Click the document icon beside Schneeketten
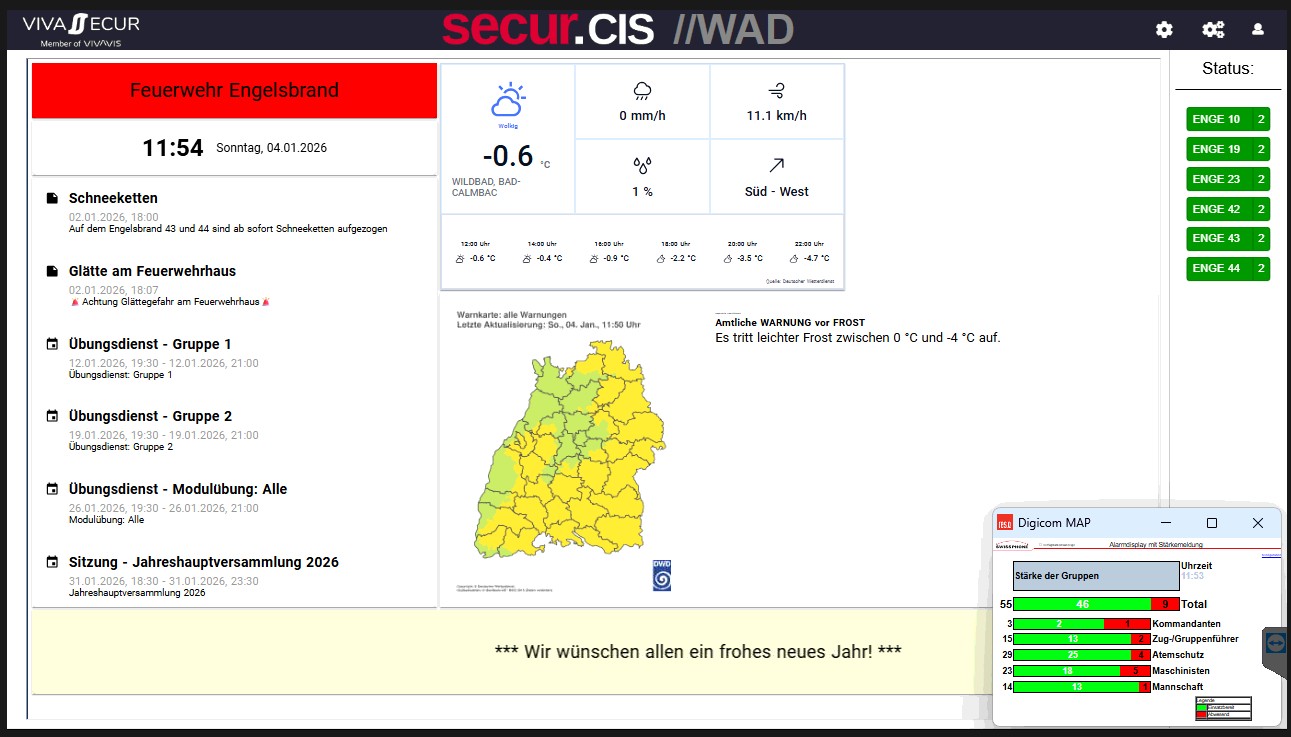1291x737 pixels. click(x=52, y=199)
